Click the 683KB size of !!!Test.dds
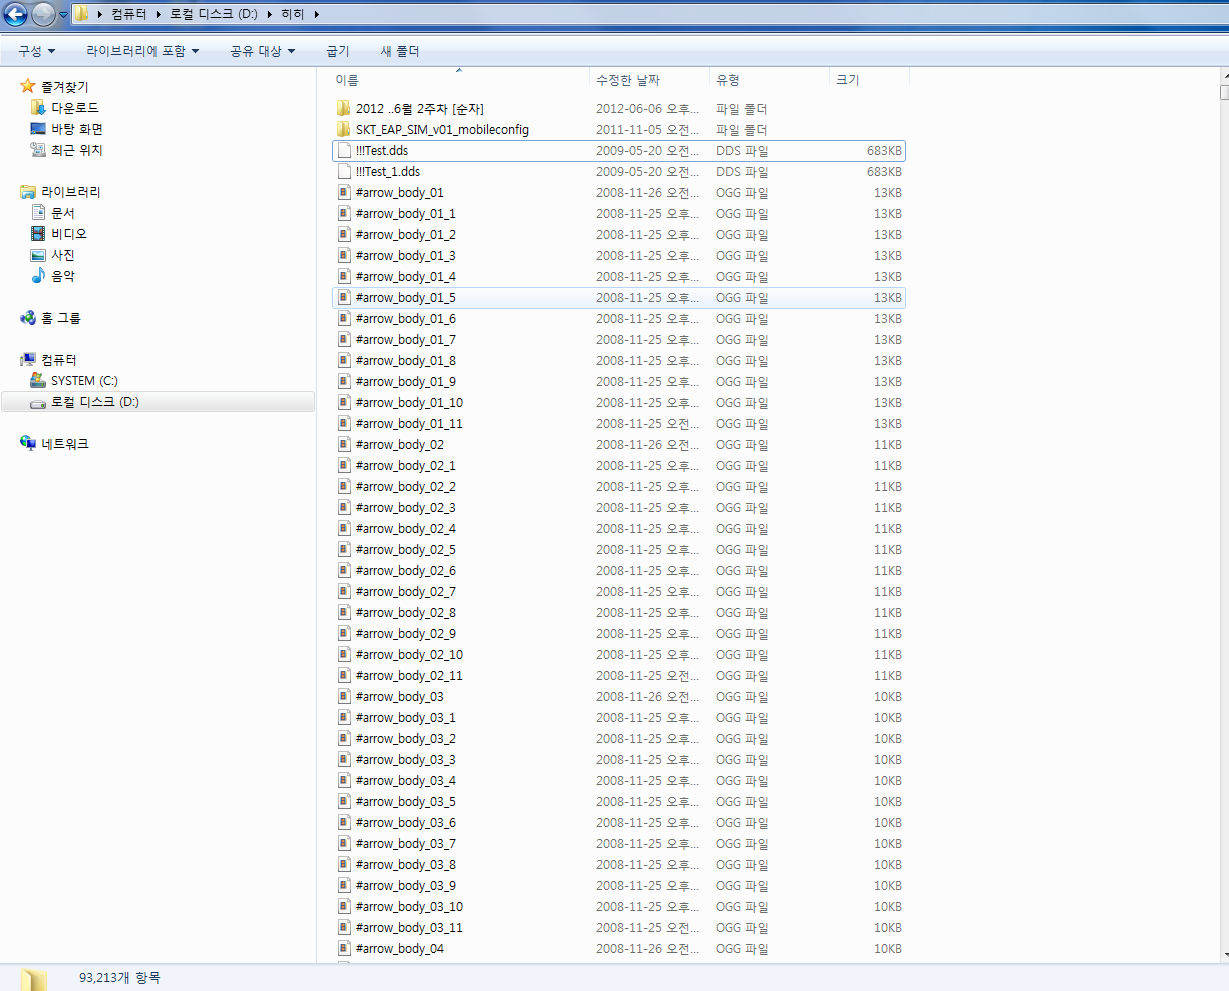Image resolution: width=1229 pixels, height=991 pixels. pyautogui.click(x=884, y=150)
